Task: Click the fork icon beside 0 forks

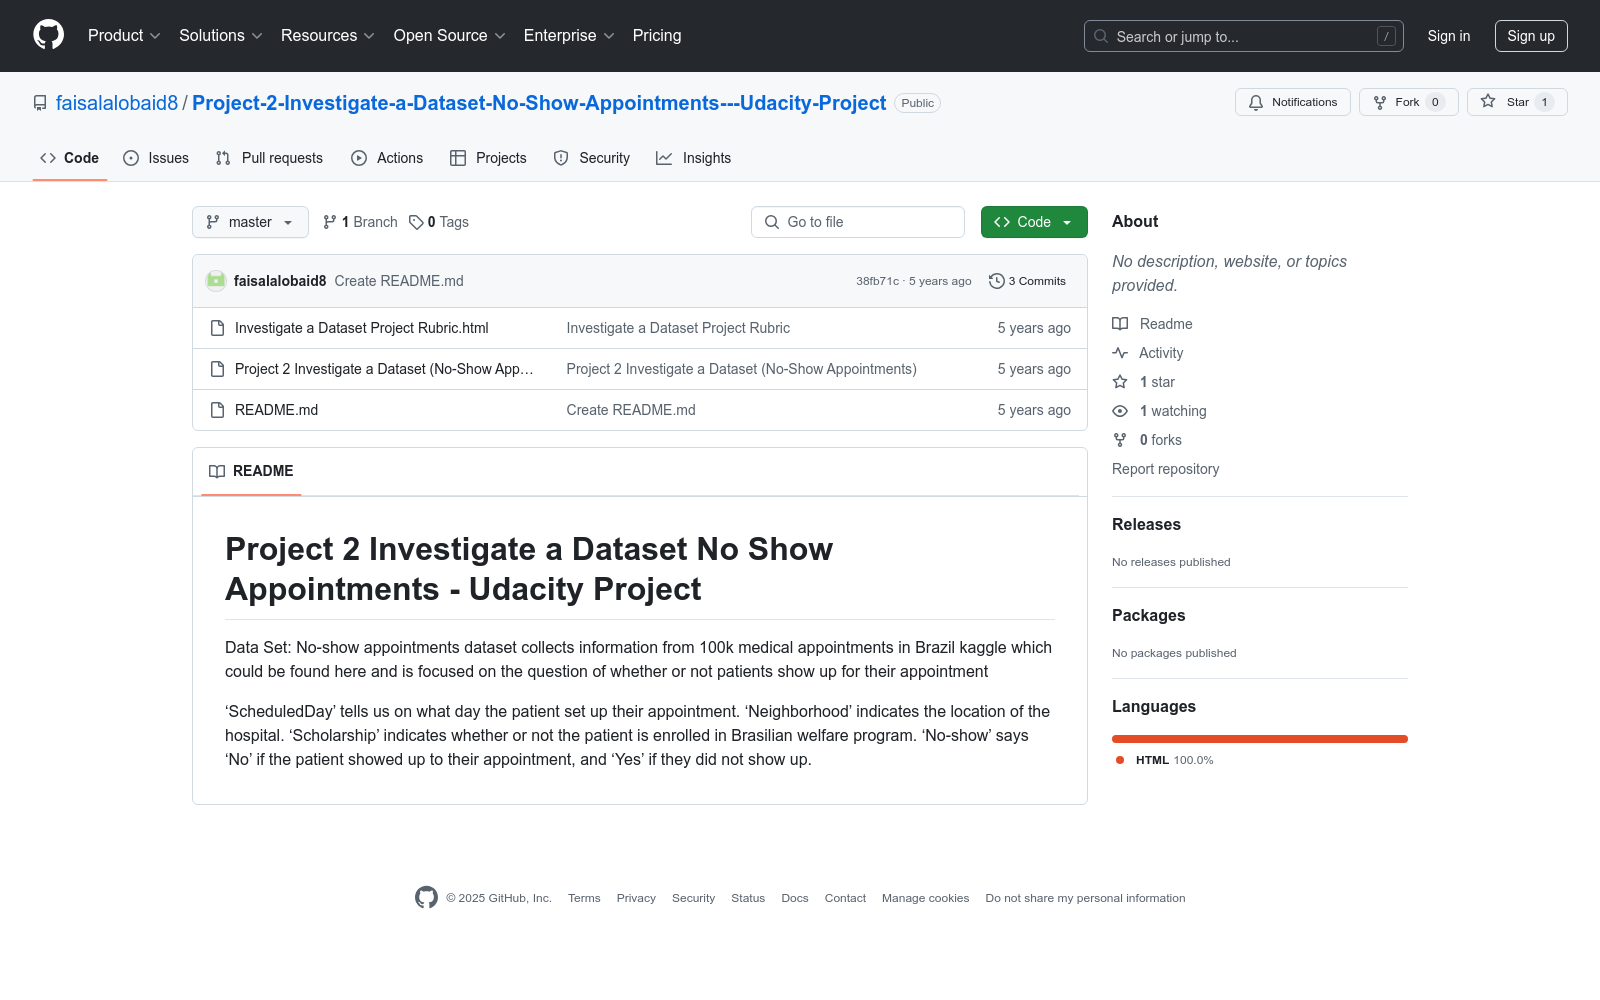Action: 1120,440
